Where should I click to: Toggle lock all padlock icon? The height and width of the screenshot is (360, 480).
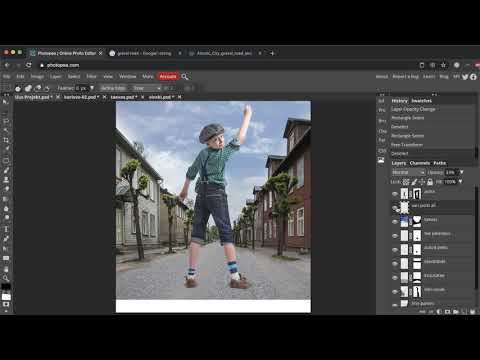coord(430,182)
